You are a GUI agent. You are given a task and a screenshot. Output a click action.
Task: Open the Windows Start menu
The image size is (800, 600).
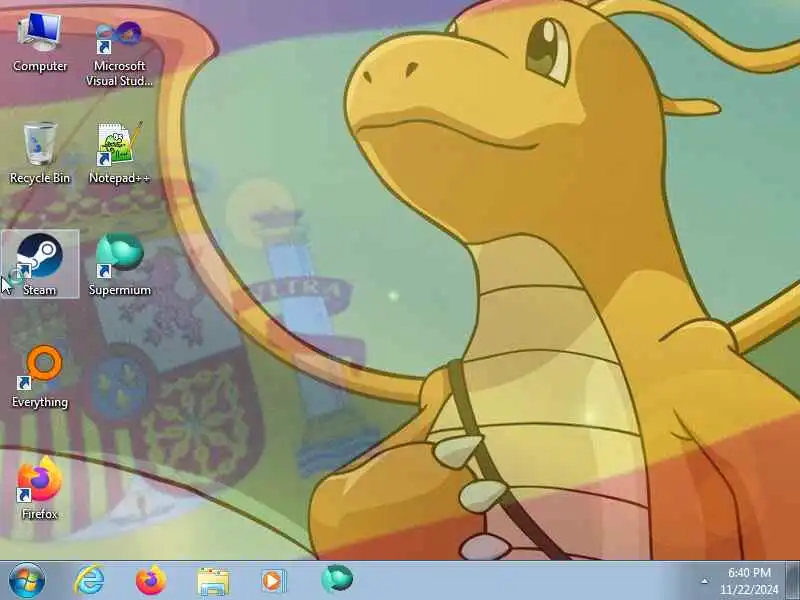pos(27,580)
